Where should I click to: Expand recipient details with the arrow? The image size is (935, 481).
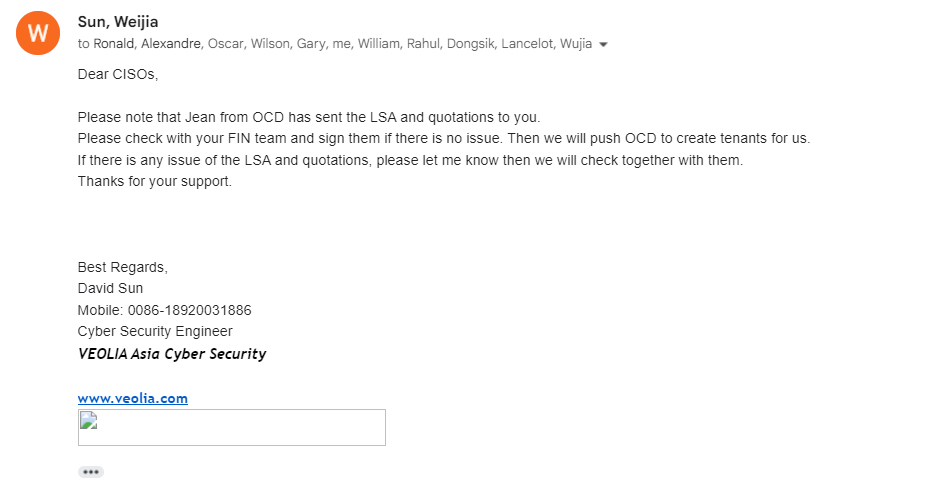click(x=603, y=45)
